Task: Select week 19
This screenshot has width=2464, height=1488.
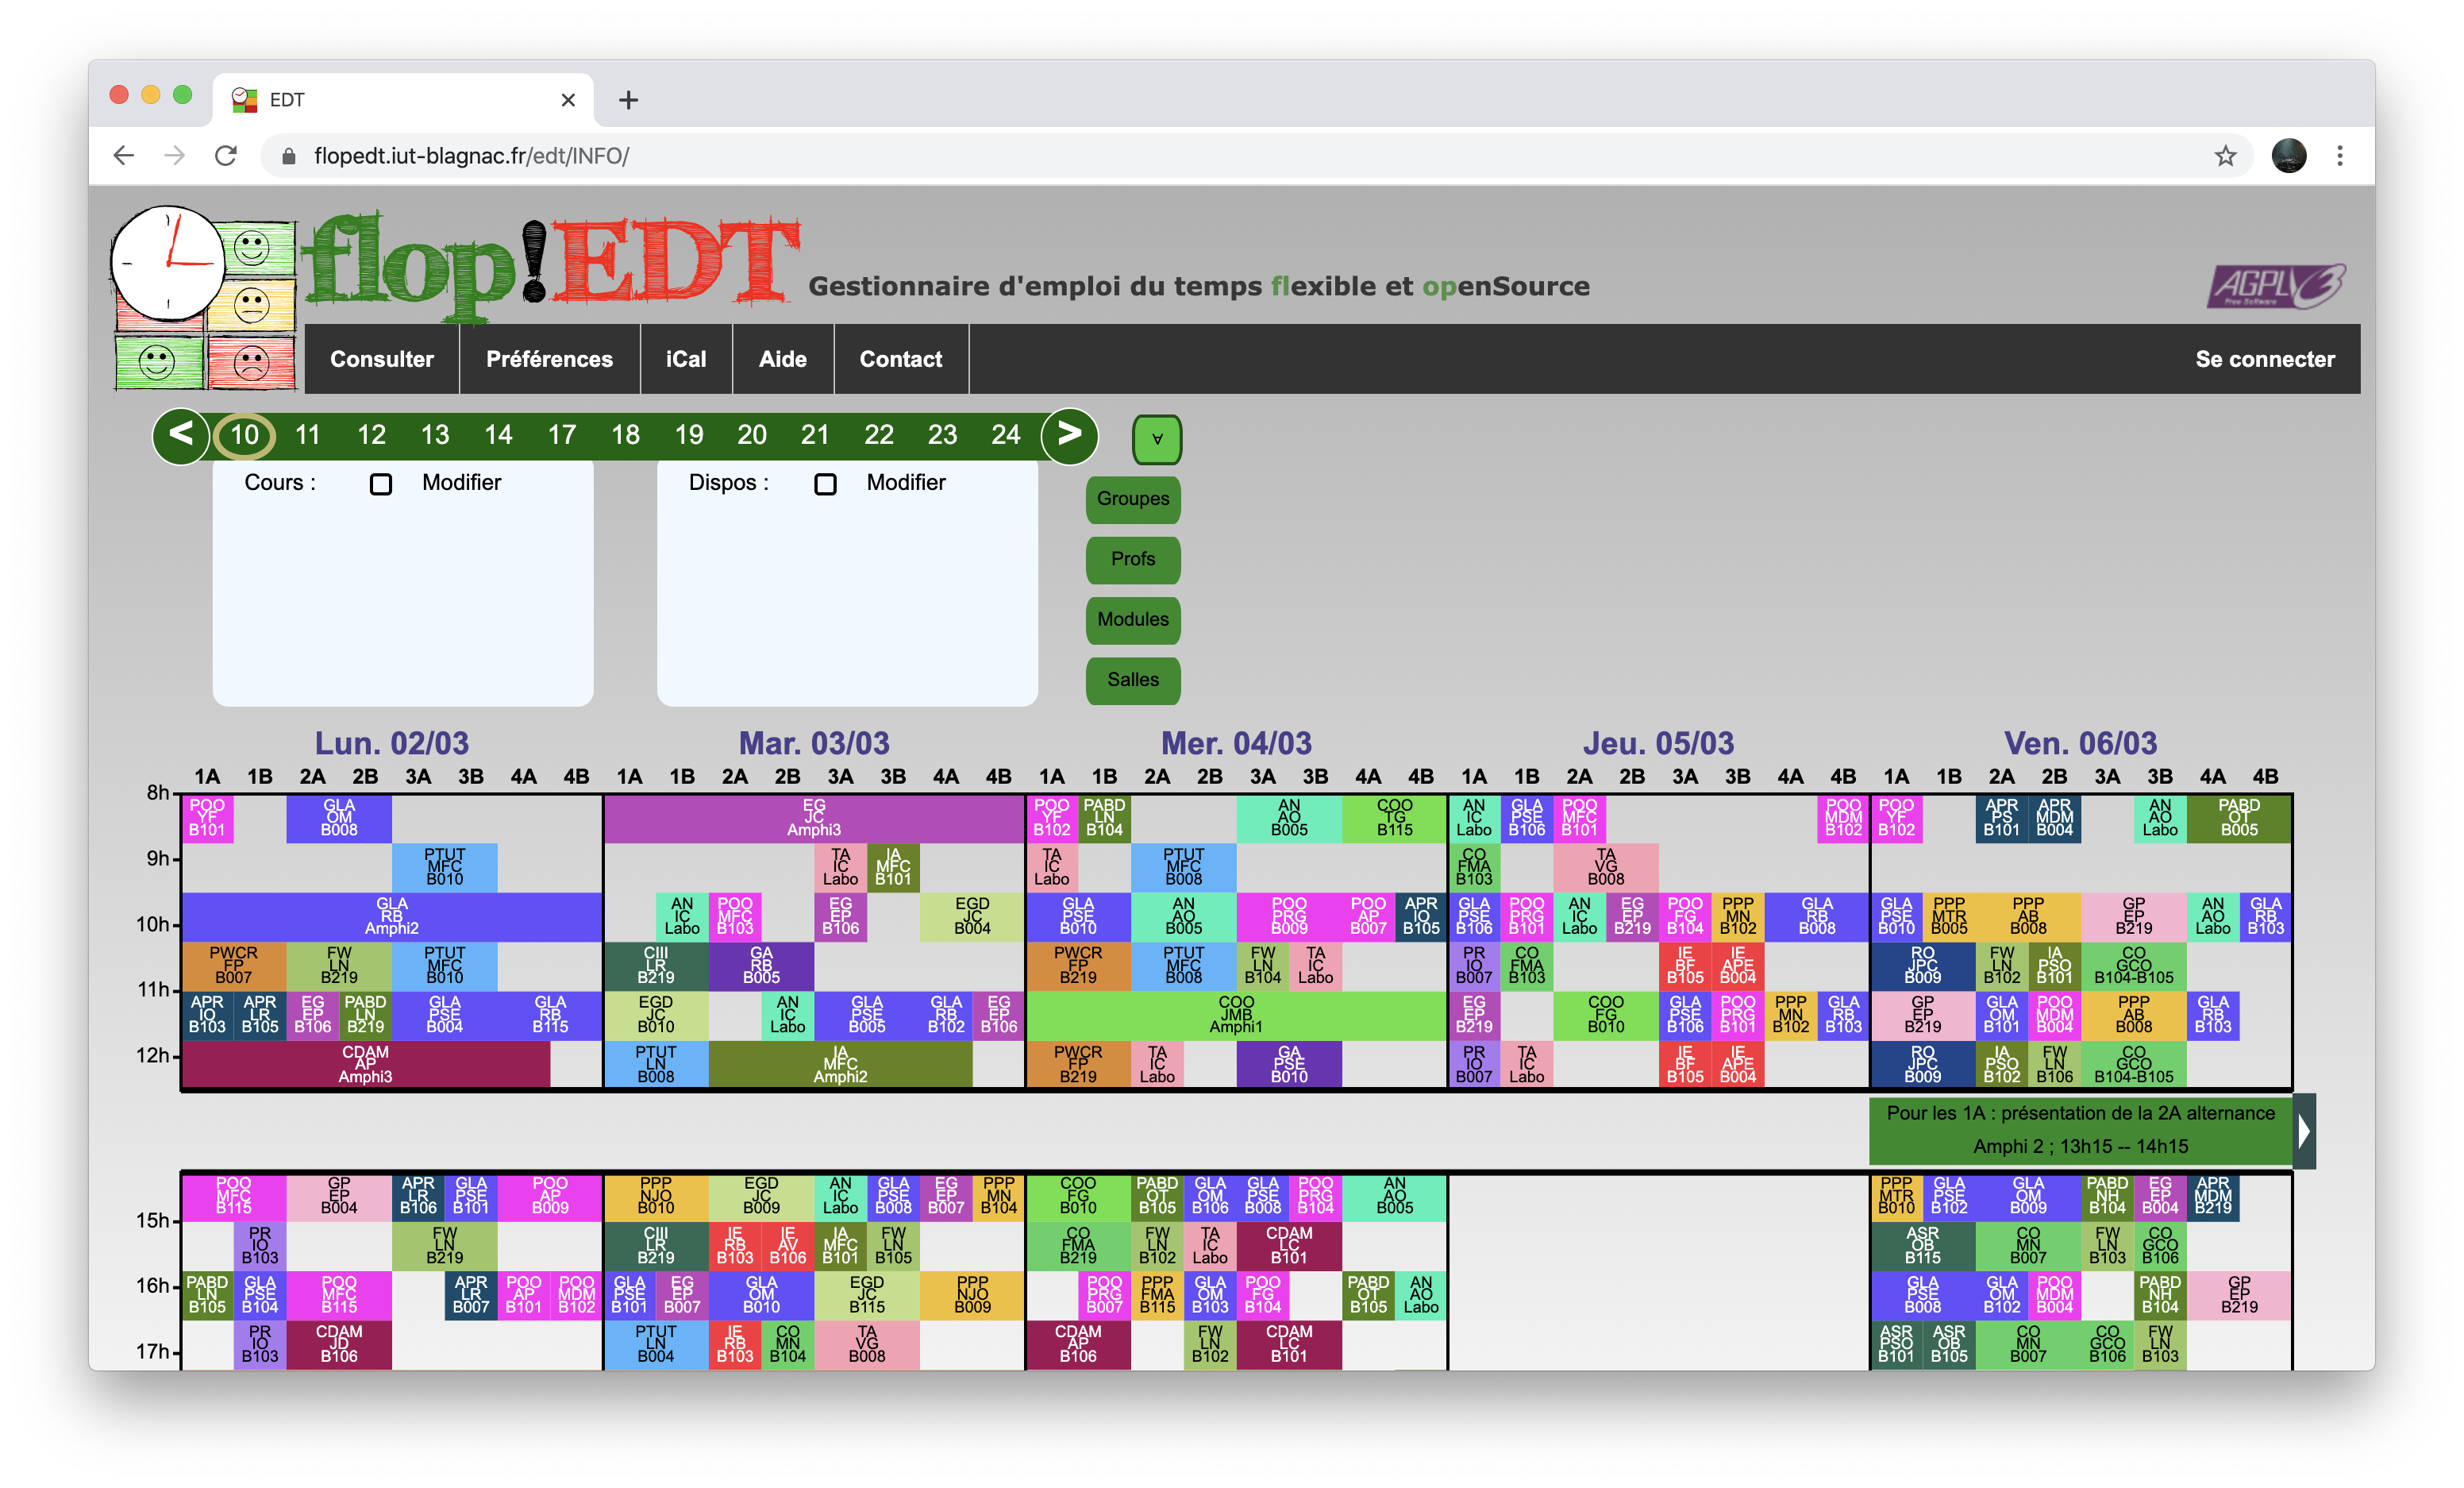Action: pyautogui.click(x=689, y=435)
